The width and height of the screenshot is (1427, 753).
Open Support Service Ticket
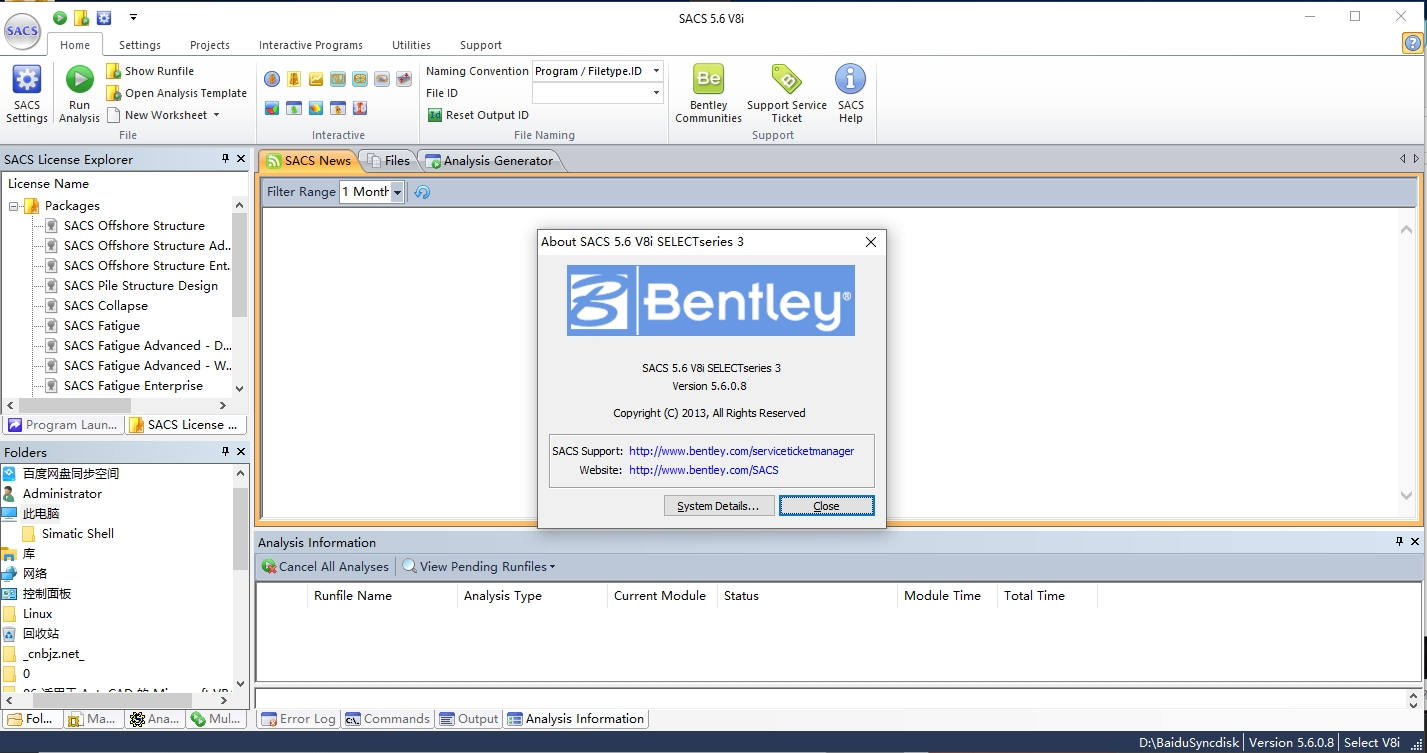(787, 95)
